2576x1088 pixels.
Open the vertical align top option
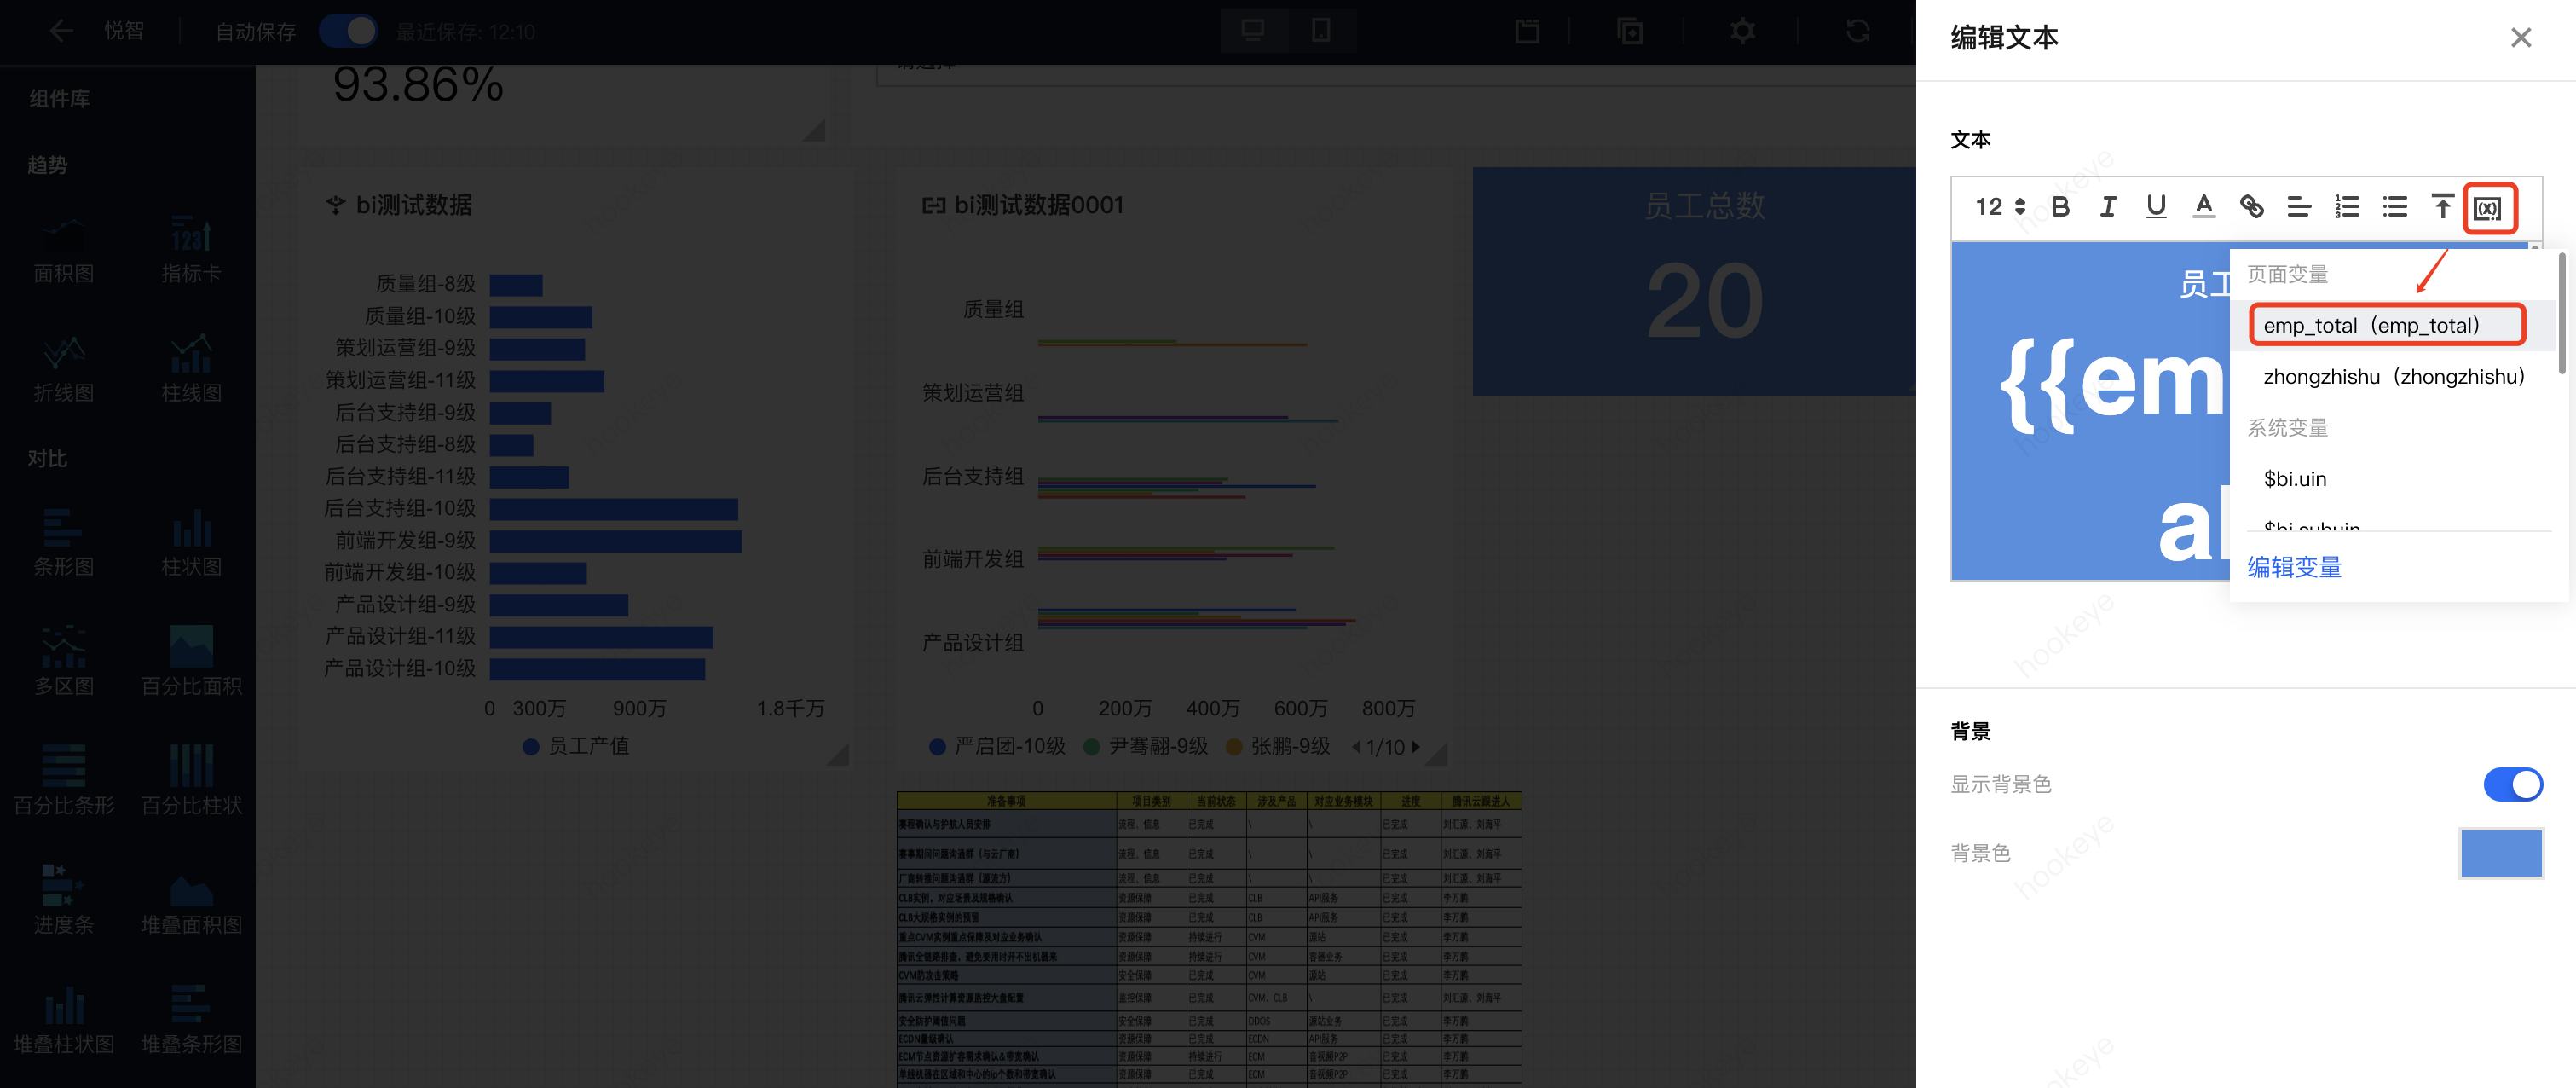click(x=2441, y=207)
